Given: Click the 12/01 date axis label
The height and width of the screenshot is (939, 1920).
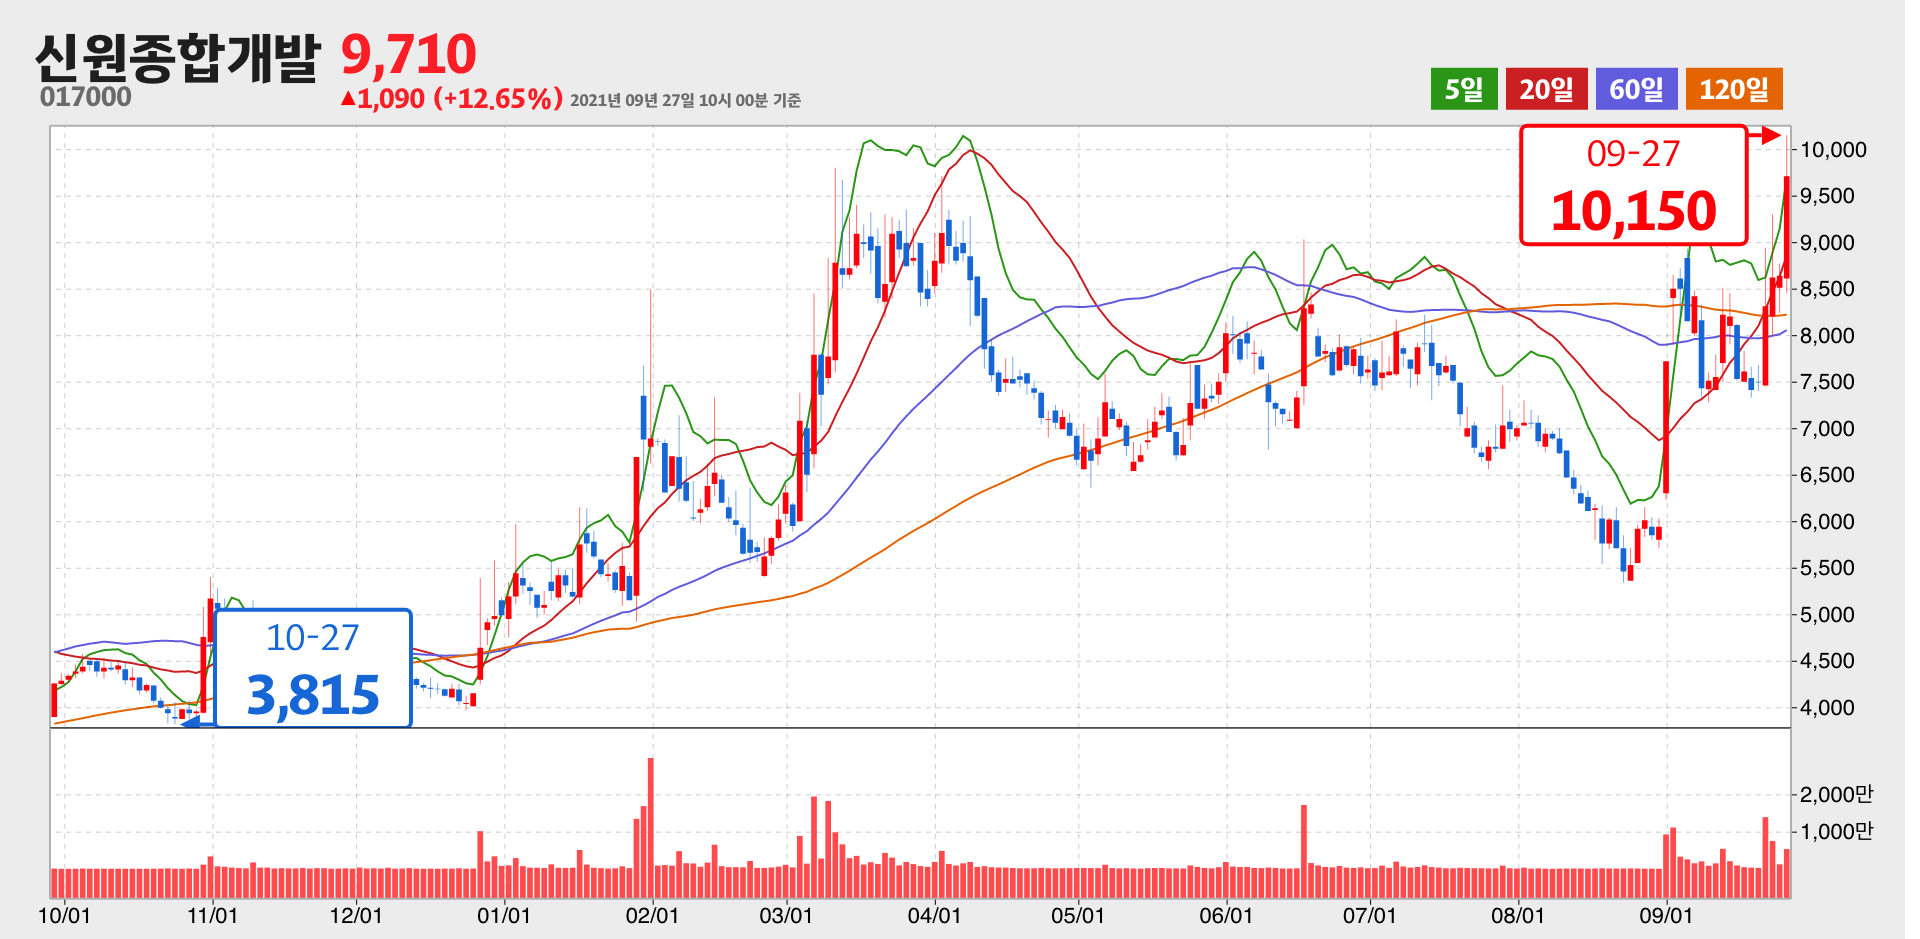Looking at the screenshot, I should [x=356, y=916].
